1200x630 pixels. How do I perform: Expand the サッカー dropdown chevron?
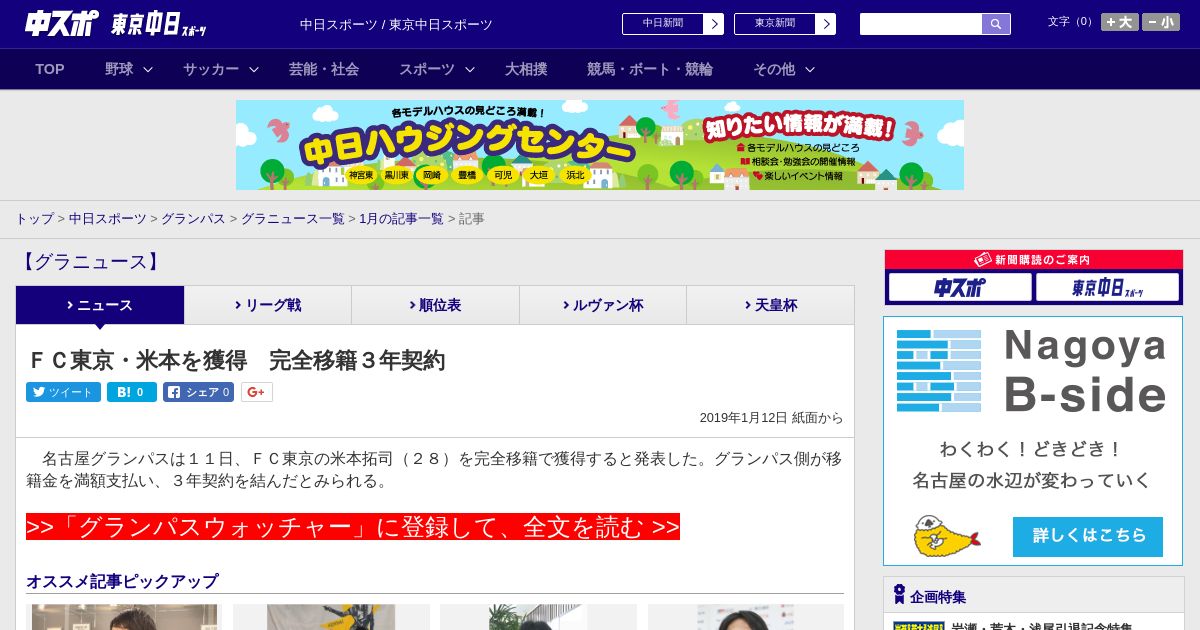coord(254,69)
